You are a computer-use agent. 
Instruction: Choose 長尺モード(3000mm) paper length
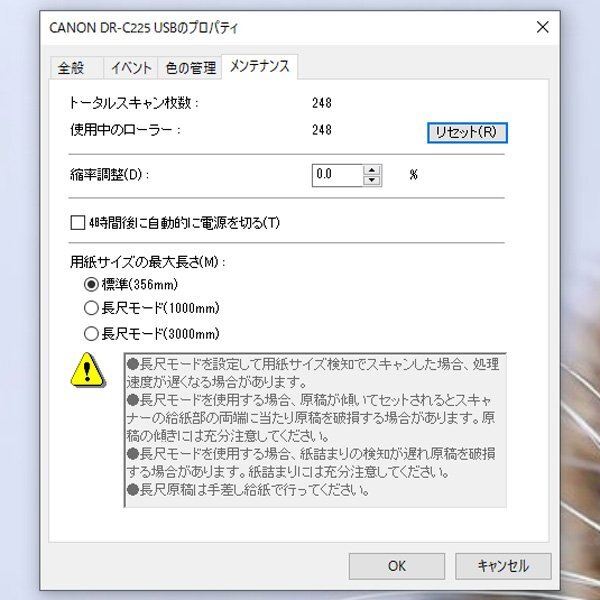tap(91, 334)
